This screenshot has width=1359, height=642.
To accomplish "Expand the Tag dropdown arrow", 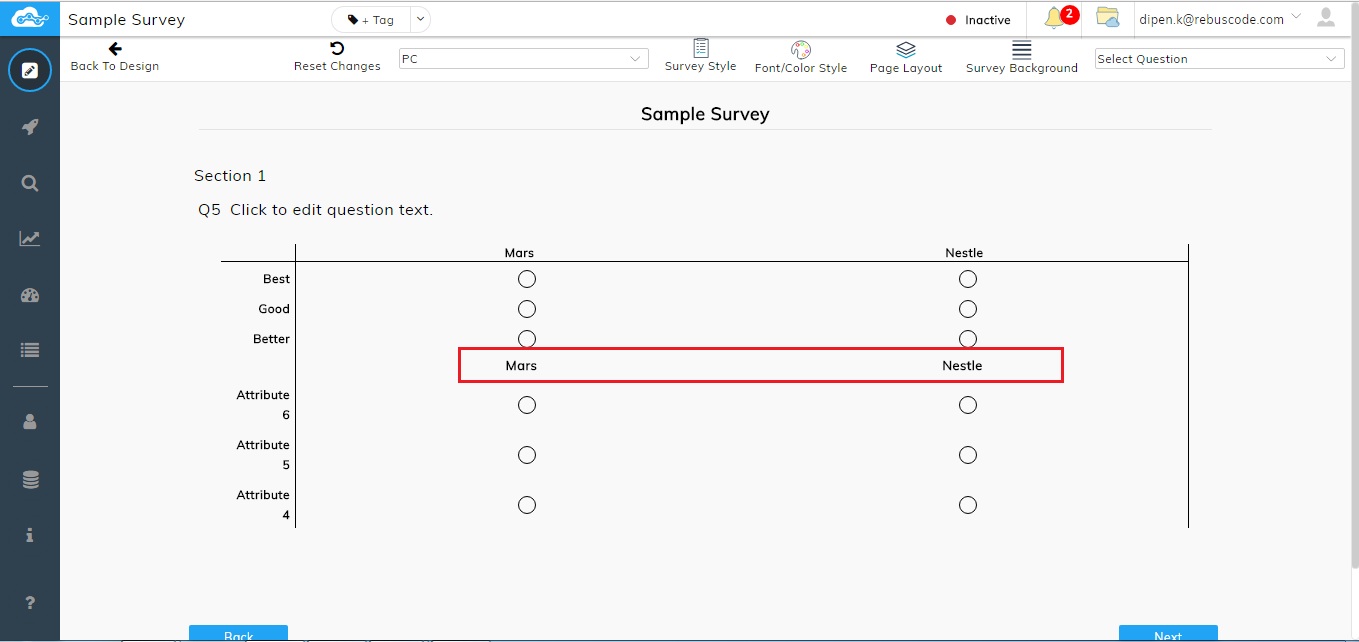I will pyautogui.click(x=420, y=20).
